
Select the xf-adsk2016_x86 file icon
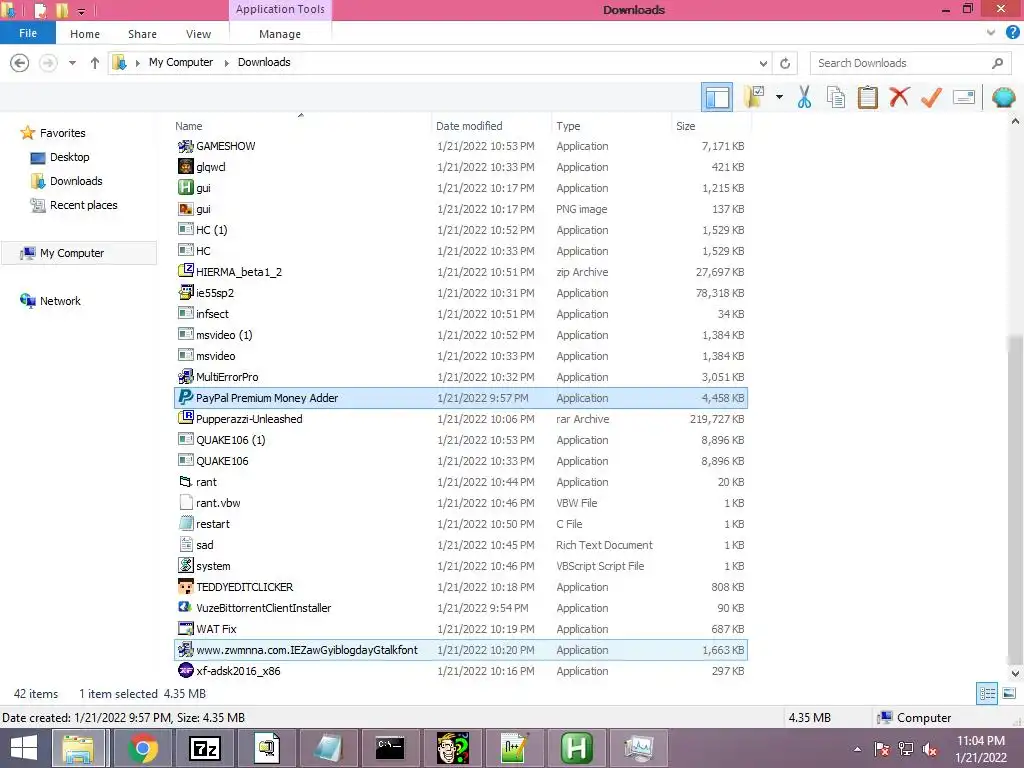pyautogui.click(x=185, y=671)
